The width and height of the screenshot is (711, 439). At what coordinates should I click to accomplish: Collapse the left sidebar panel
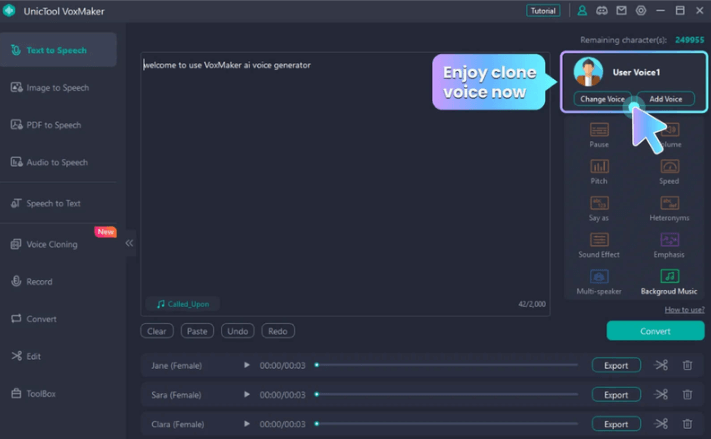tap(130, 243)
